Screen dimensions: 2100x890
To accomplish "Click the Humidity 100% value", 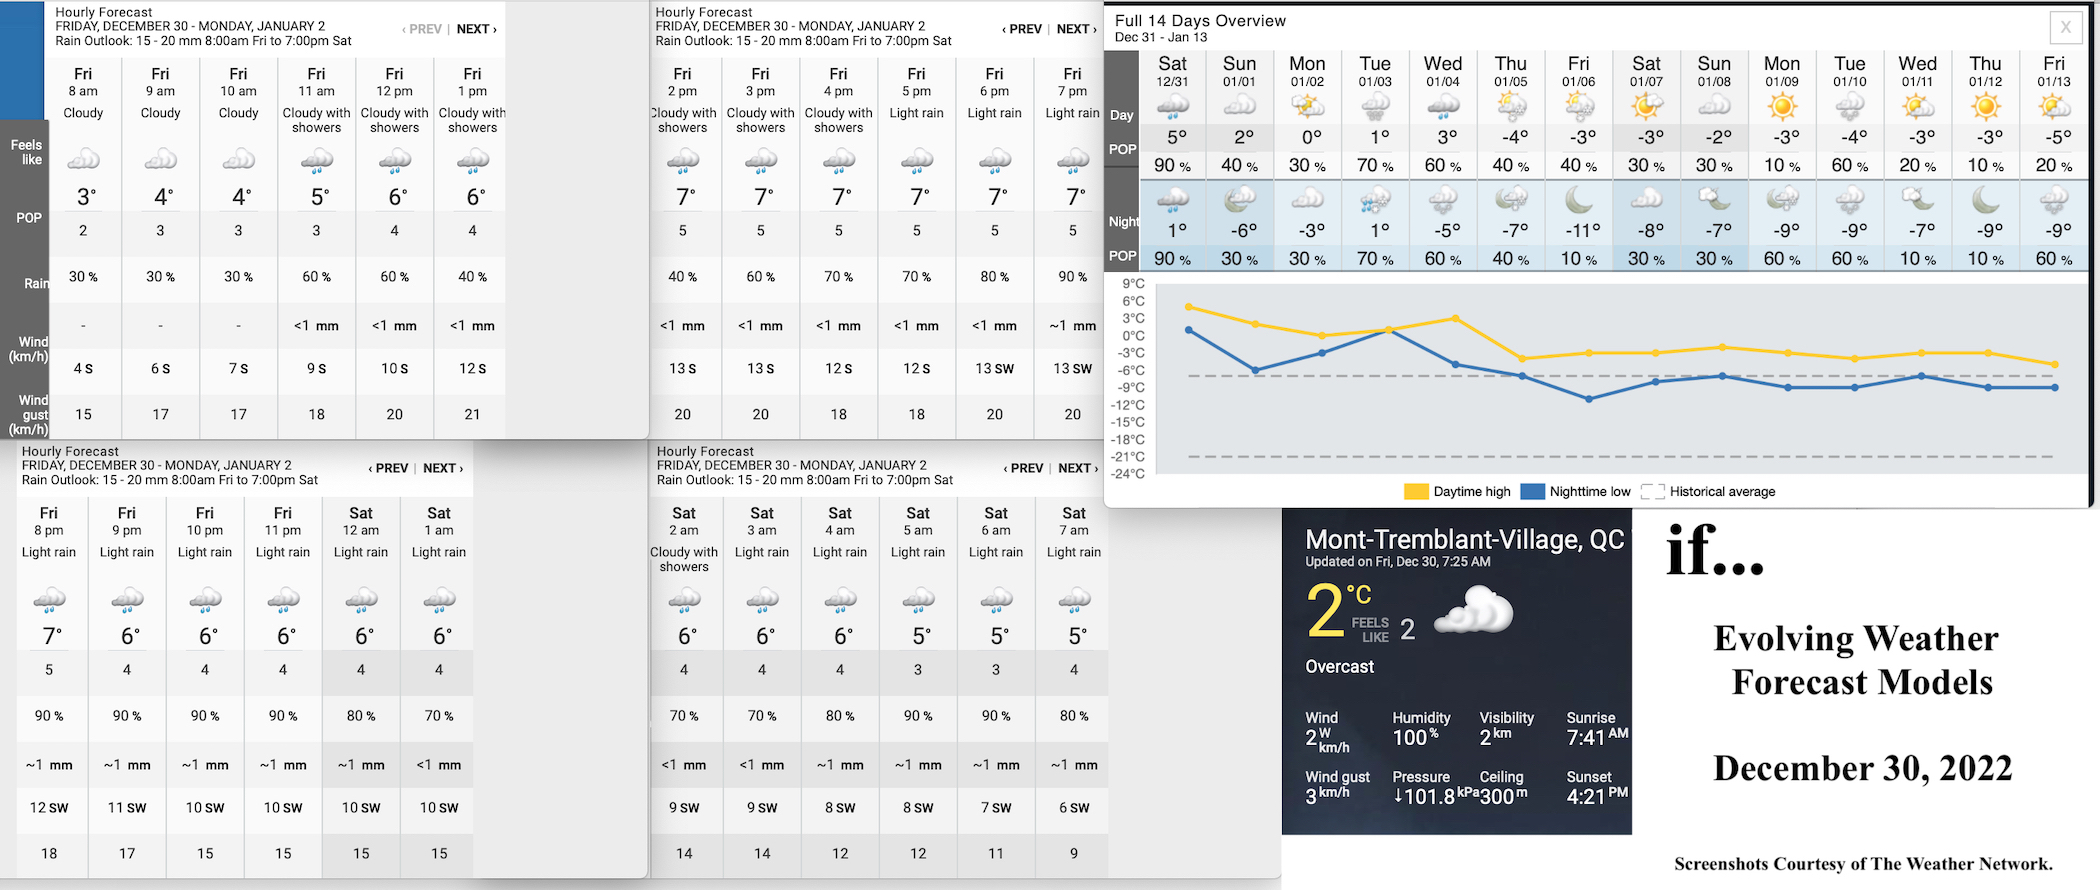I will pos(1415,737).
